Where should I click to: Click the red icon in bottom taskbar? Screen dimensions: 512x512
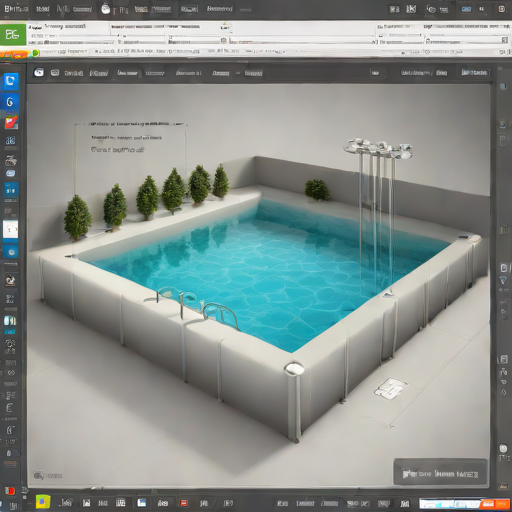click(x=184, y=503)
